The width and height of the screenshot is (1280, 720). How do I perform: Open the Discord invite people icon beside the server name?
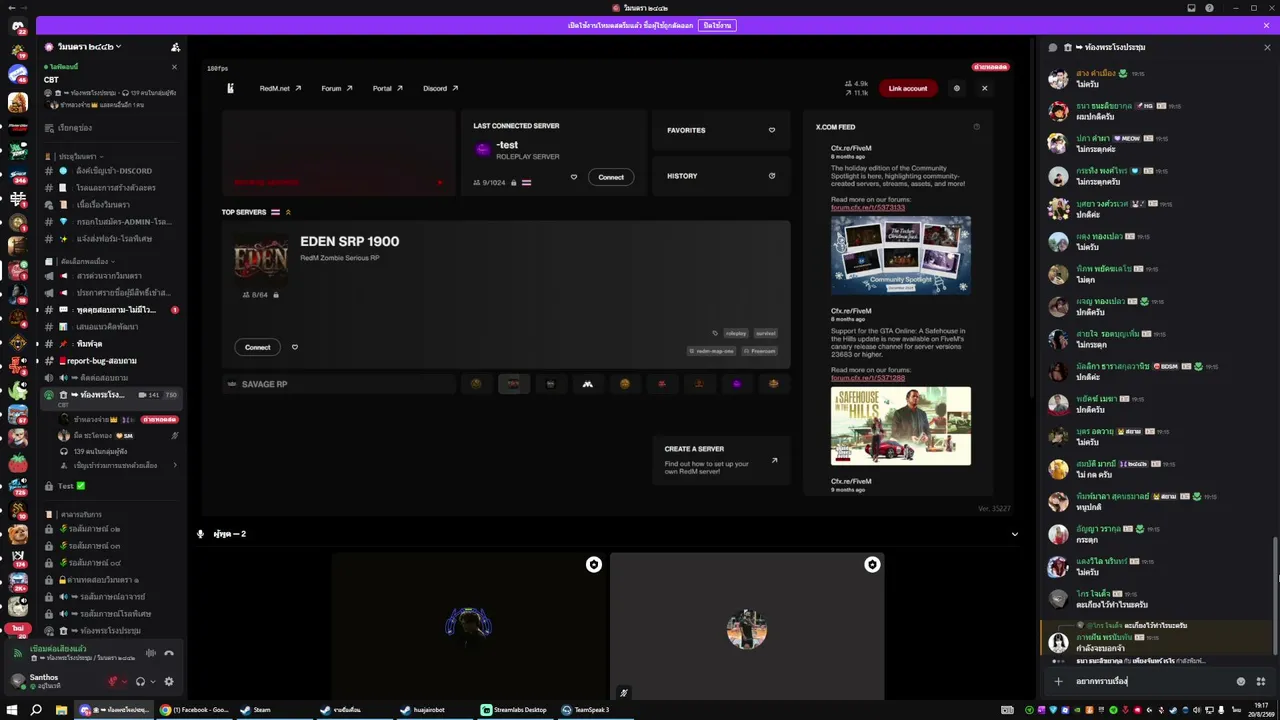[x=176, y=47]
